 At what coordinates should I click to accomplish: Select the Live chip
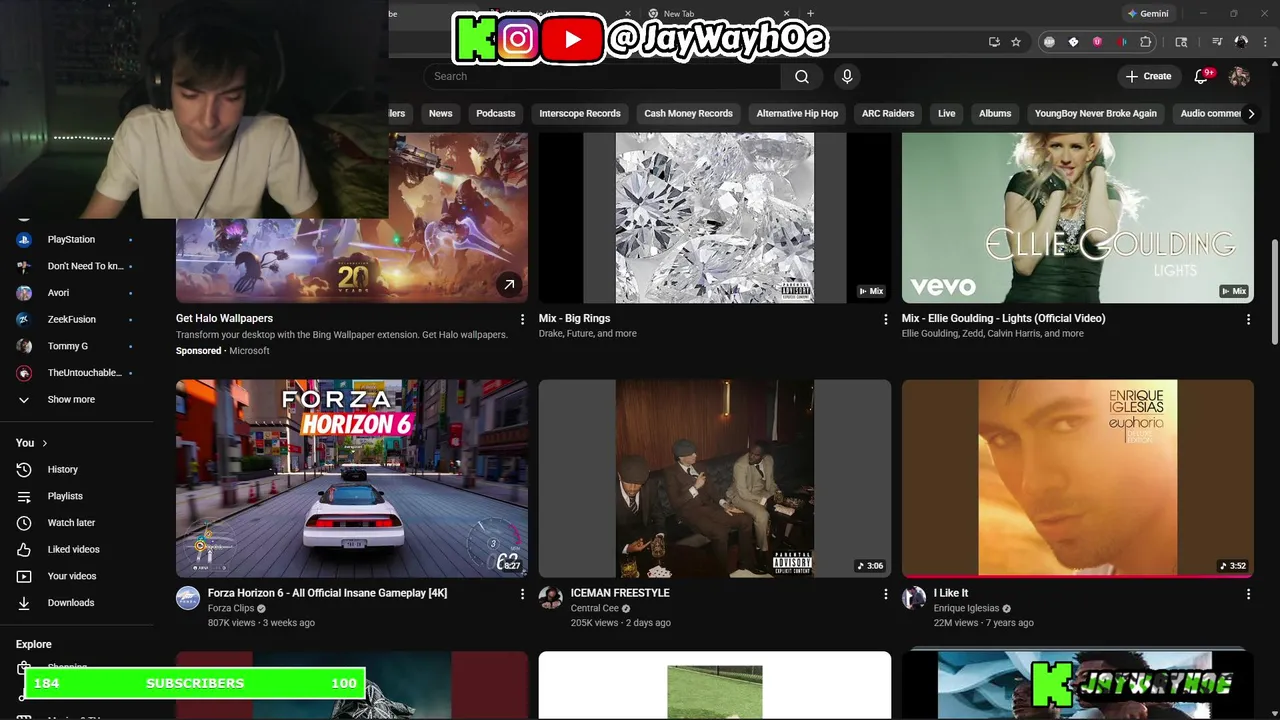coord(947,114)
